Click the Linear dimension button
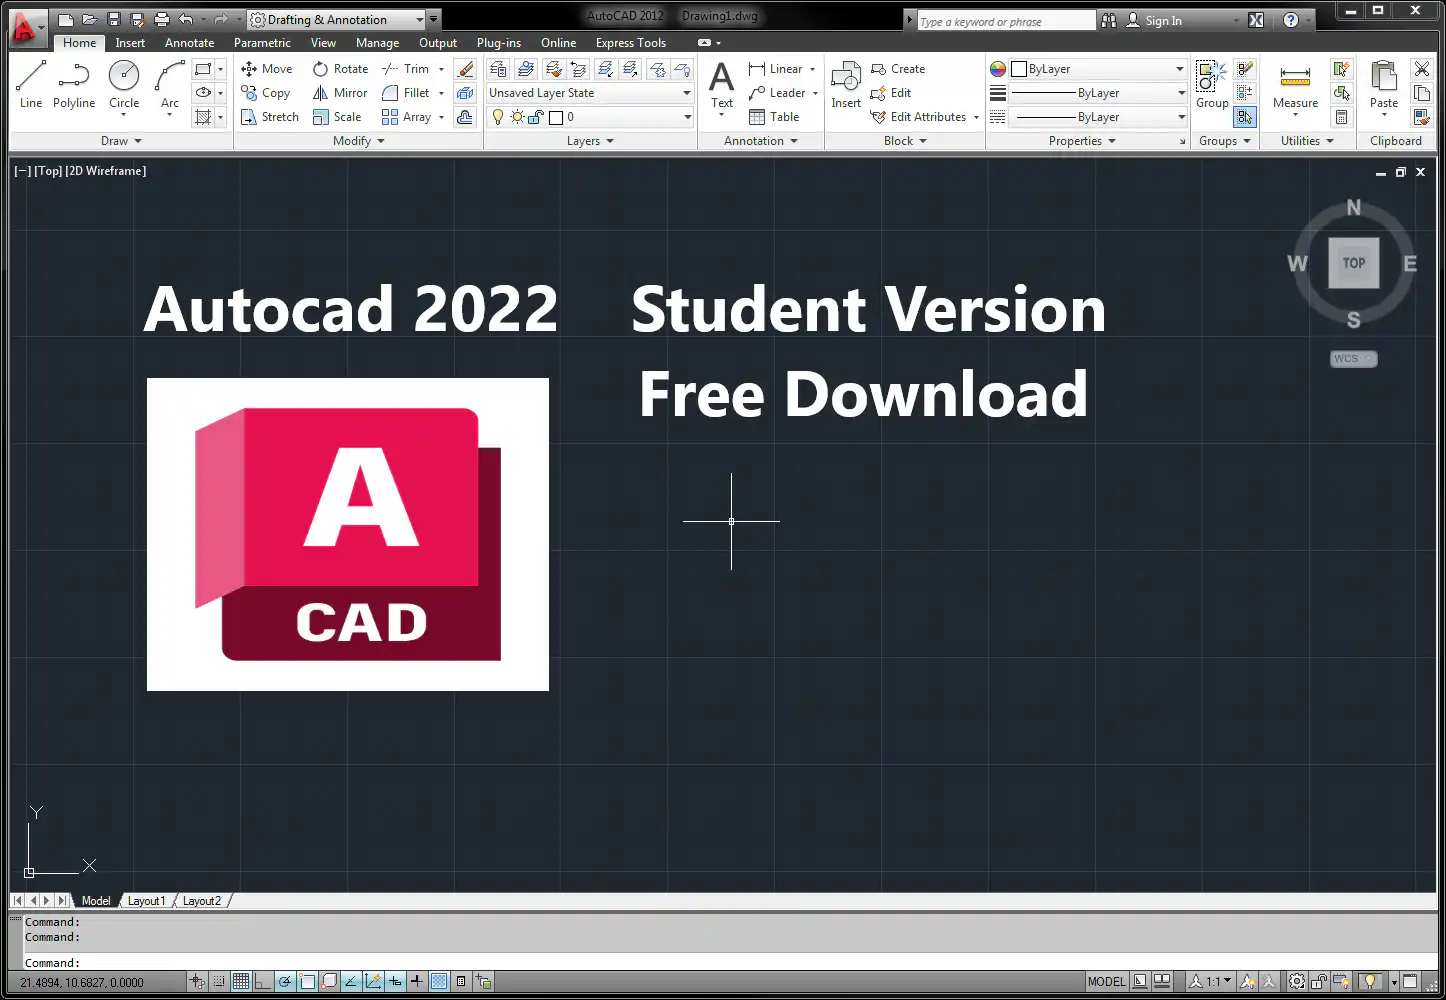 776,69
